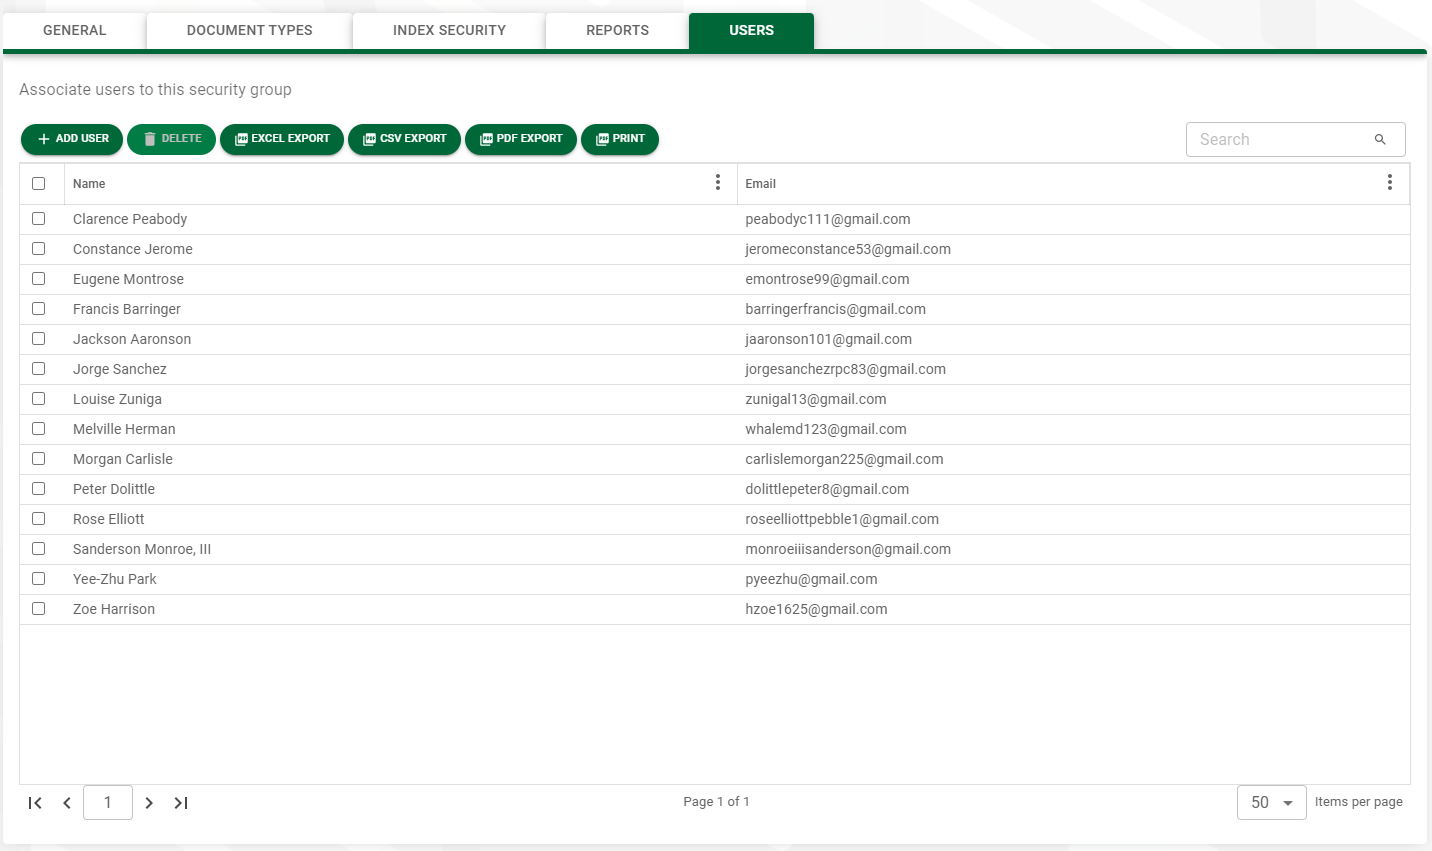Viewport: 1432px width, 851px height.
Task: Click email hzoe1625@gmail.com
Action: [x=816, y=609]
